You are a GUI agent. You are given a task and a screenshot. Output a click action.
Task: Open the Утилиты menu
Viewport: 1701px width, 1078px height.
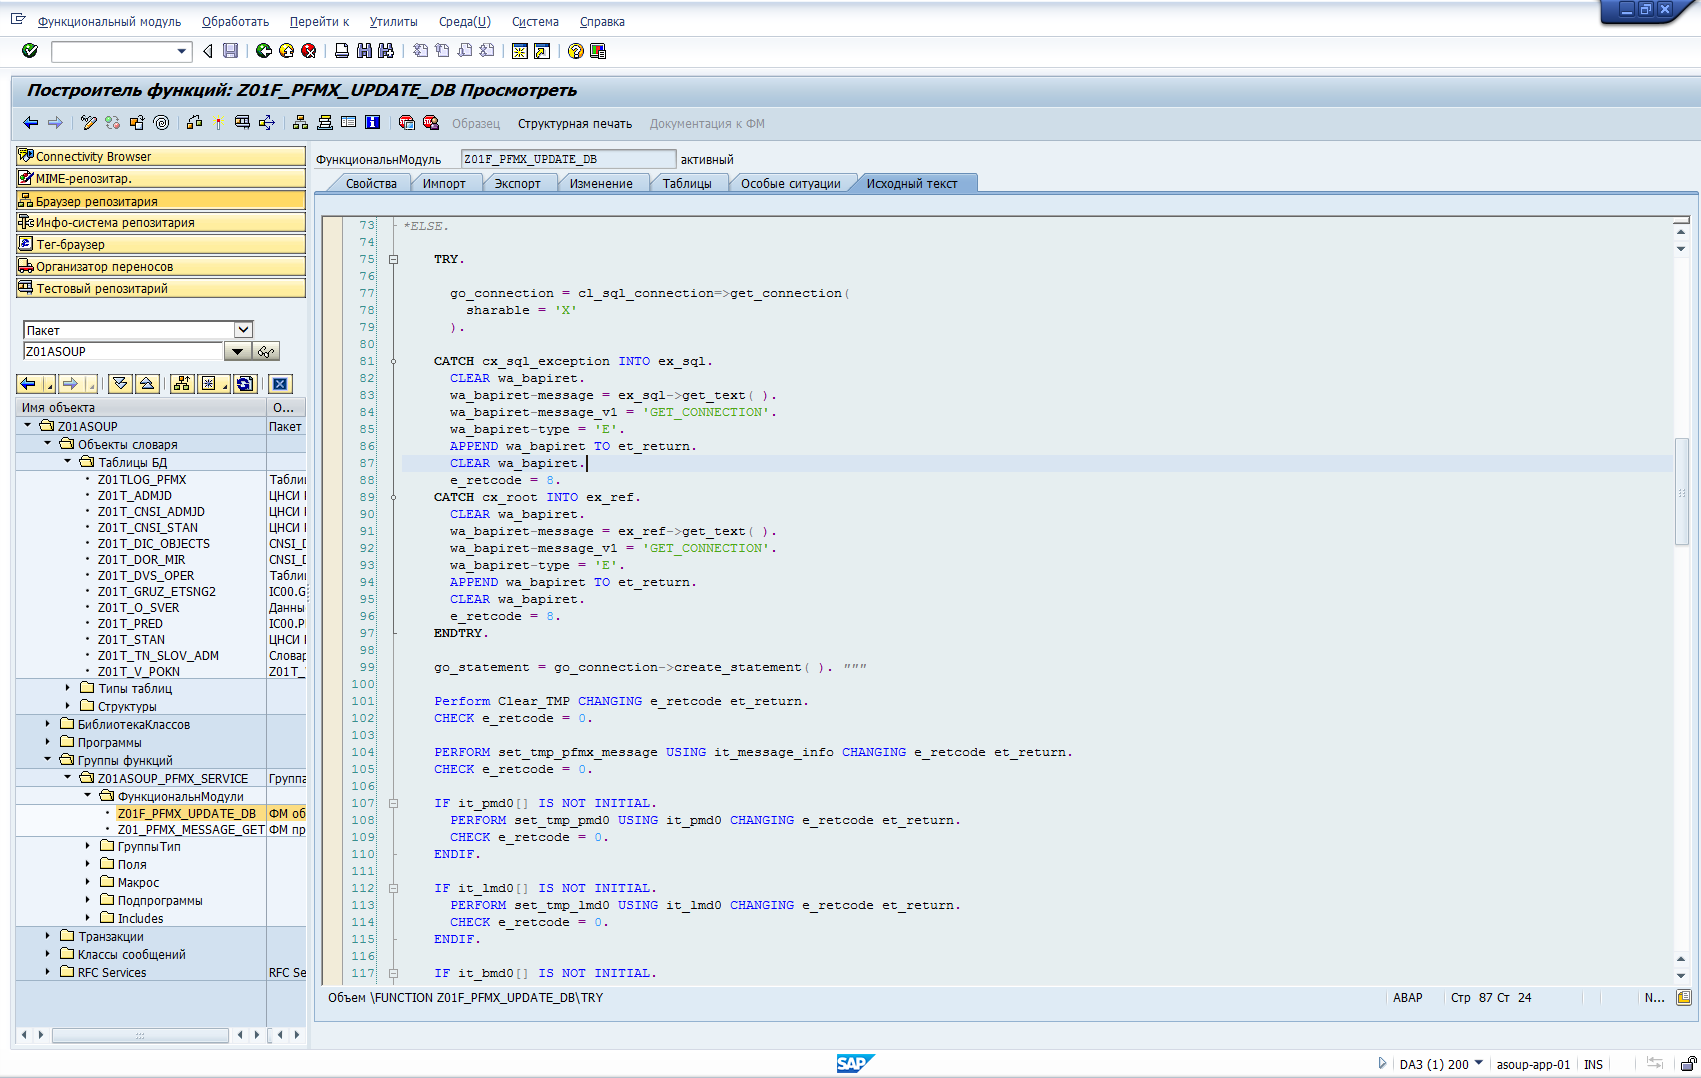point(393,22)
